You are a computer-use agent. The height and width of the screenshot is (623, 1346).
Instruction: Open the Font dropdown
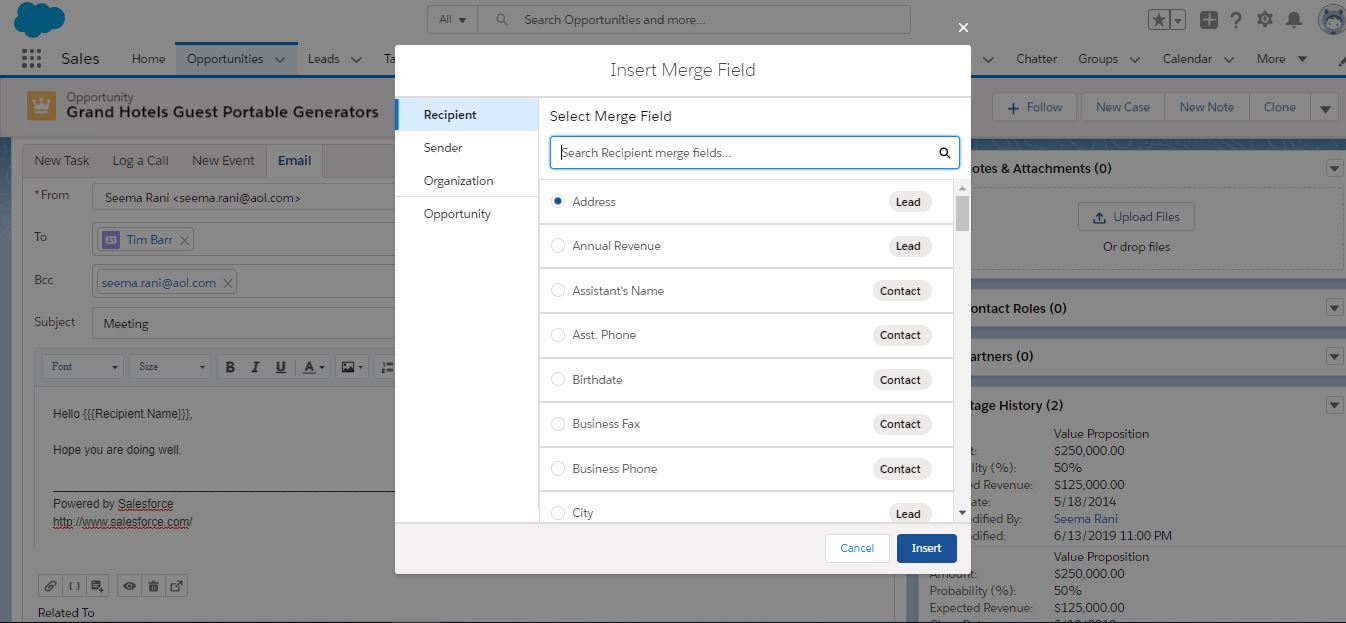coord(82,366)
